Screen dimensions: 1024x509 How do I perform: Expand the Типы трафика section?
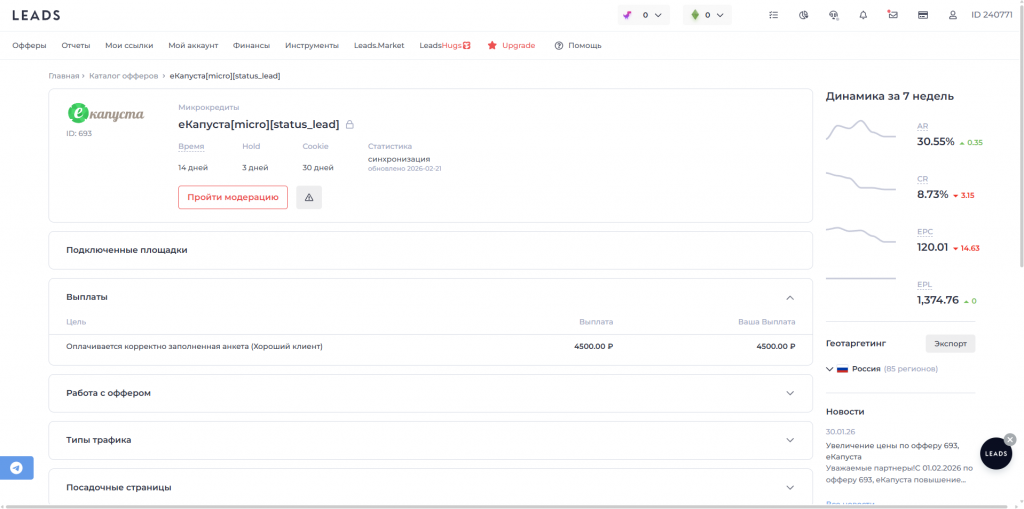point(790,440)
